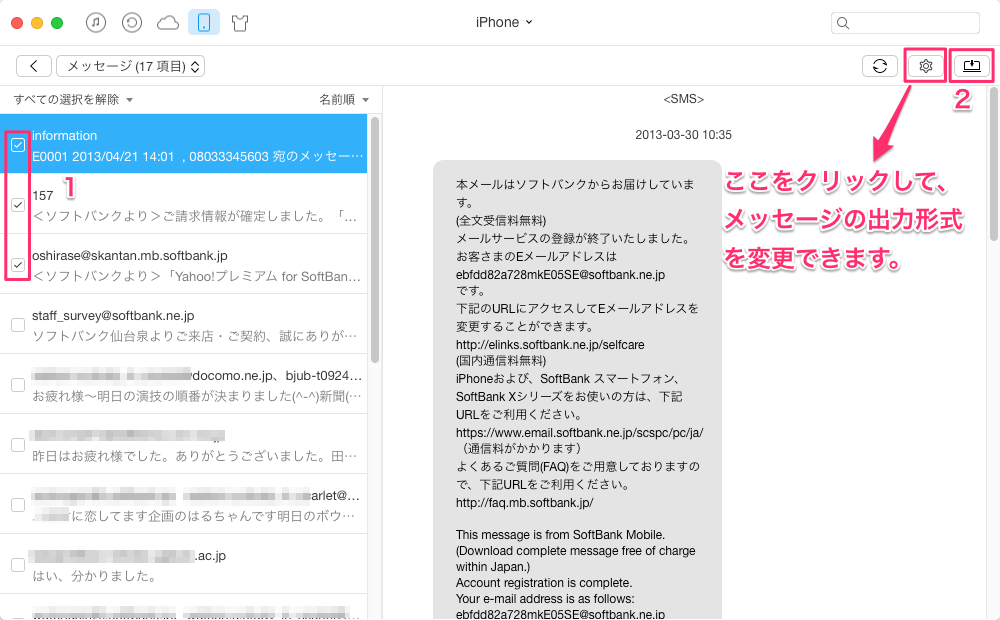Click magnifier icon in search field
Screen dimensions: 1000x620
tap(843, 23)
